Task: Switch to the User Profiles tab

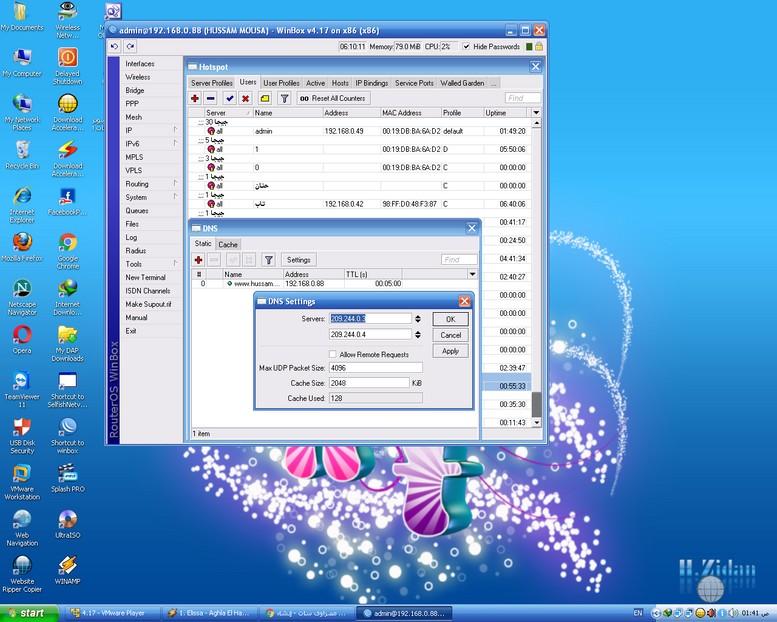Action: 281,83
